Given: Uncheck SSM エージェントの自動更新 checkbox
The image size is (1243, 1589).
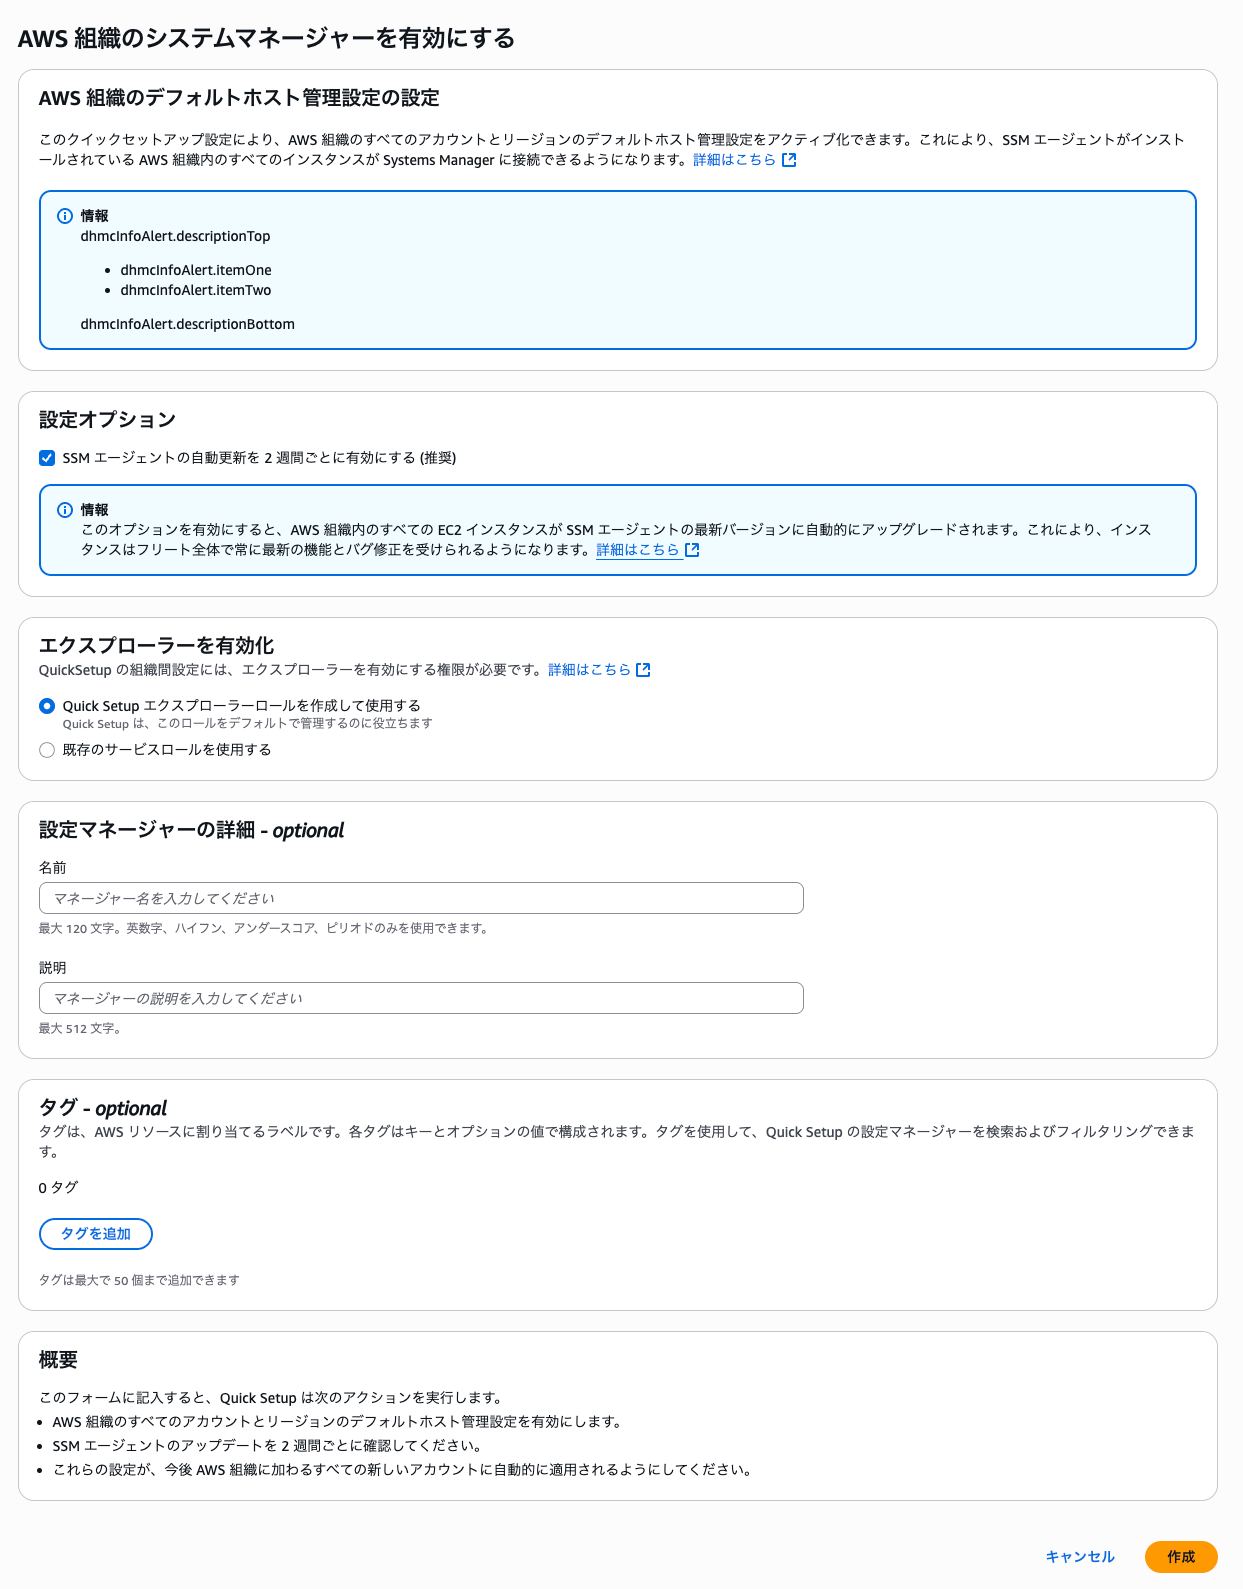Looking at the screenshot, I should 47,458.
